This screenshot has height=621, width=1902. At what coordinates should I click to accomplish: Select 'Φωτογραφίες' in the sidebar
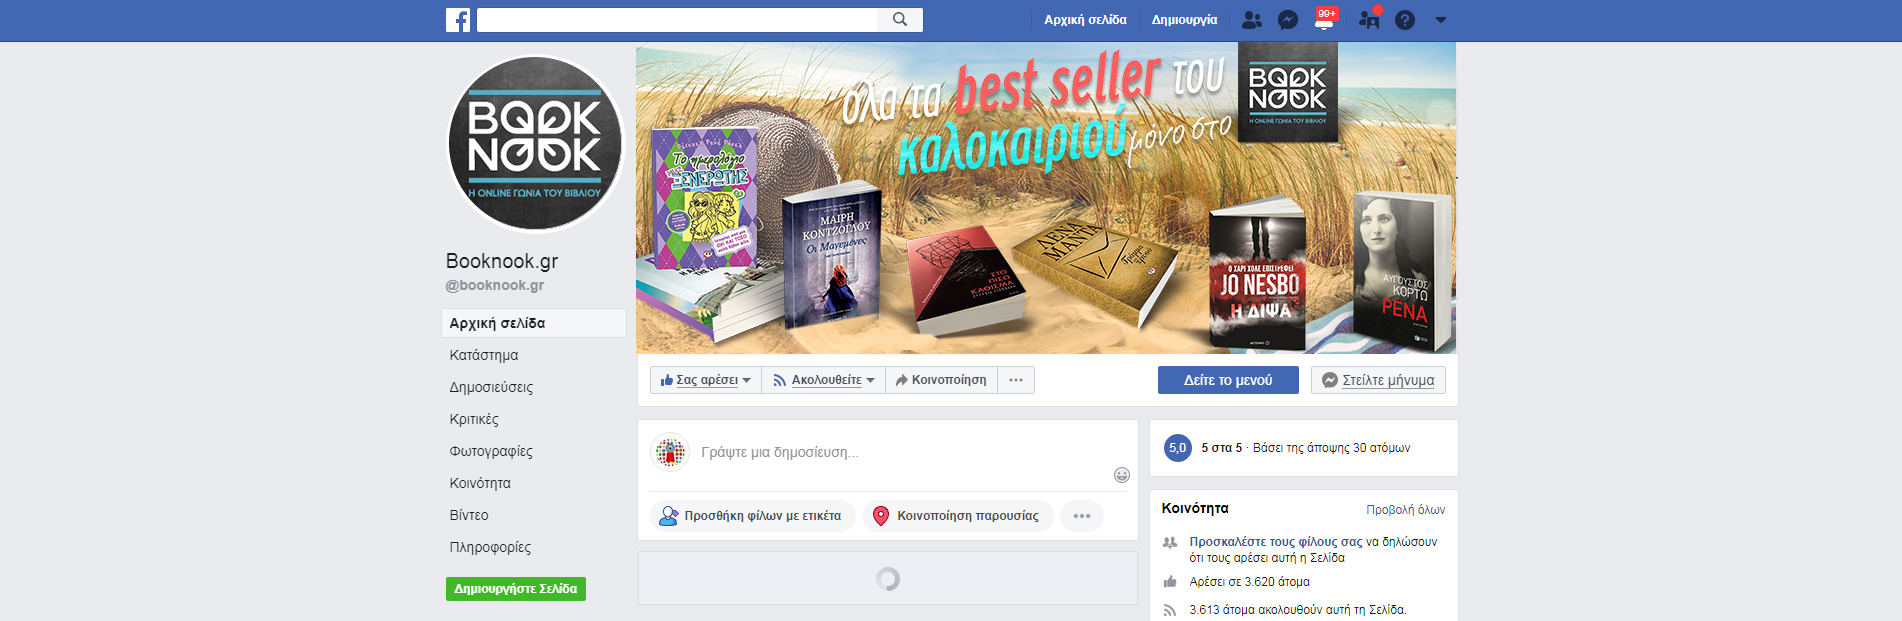tap(491, 451)
